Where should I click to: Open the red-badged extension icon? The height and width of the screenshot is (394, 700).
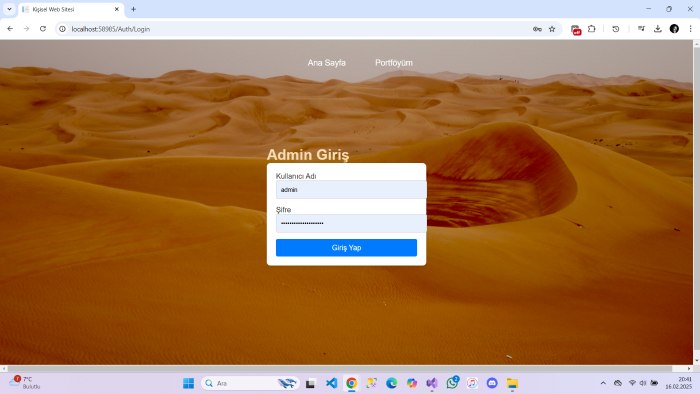click(x=575, y=29)
